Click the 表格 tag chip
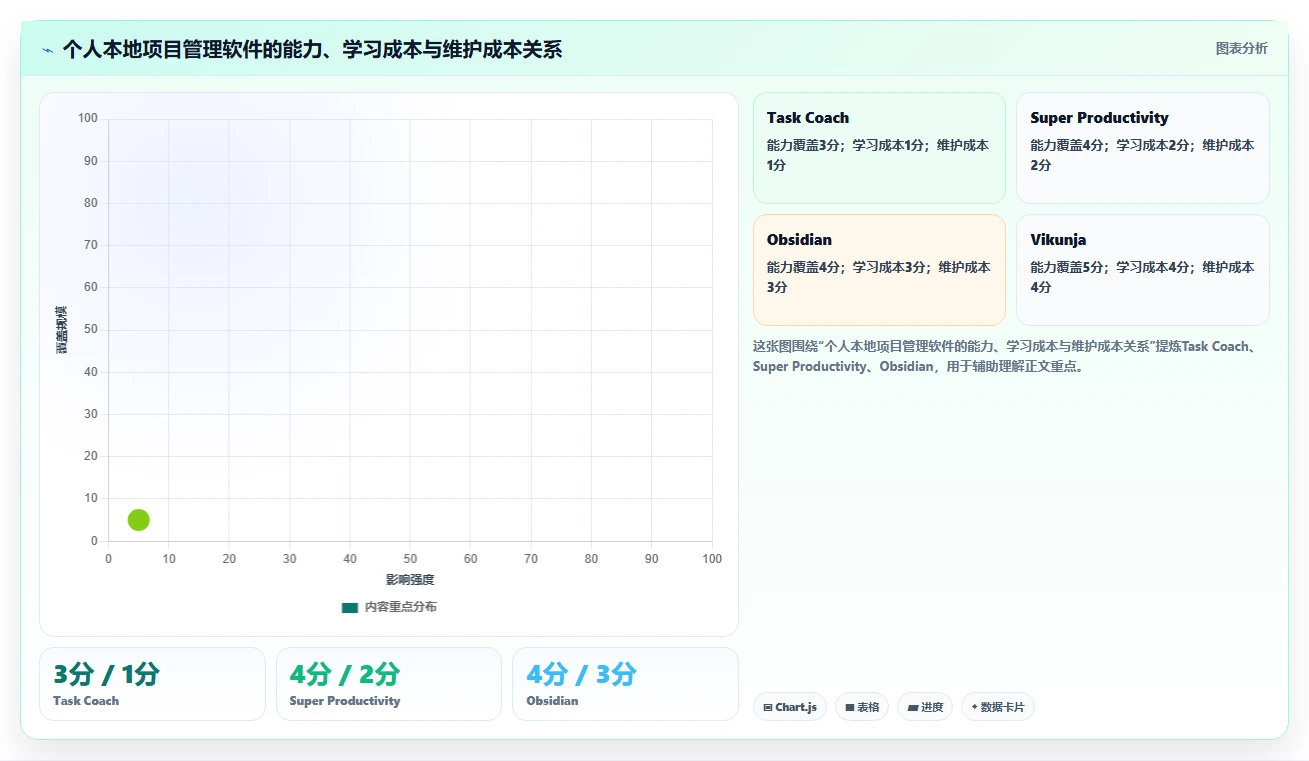1309x761 pixels. pos(862,707)
